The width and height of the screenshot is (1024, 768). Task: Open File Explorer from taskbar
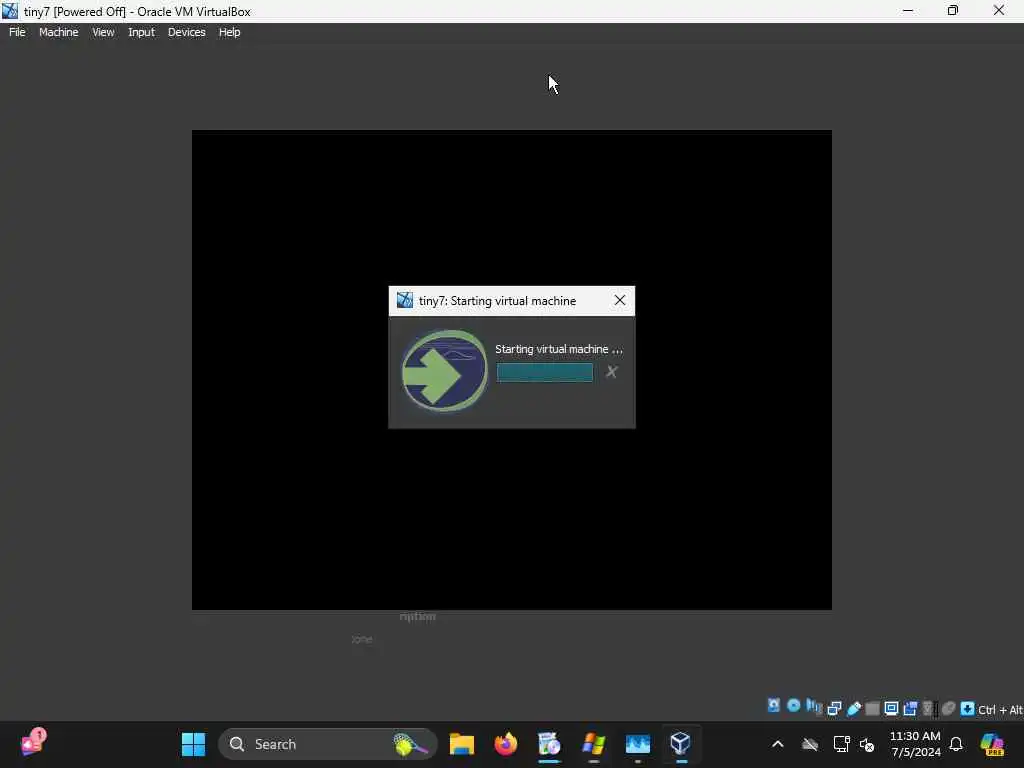[x=462, y=744]
